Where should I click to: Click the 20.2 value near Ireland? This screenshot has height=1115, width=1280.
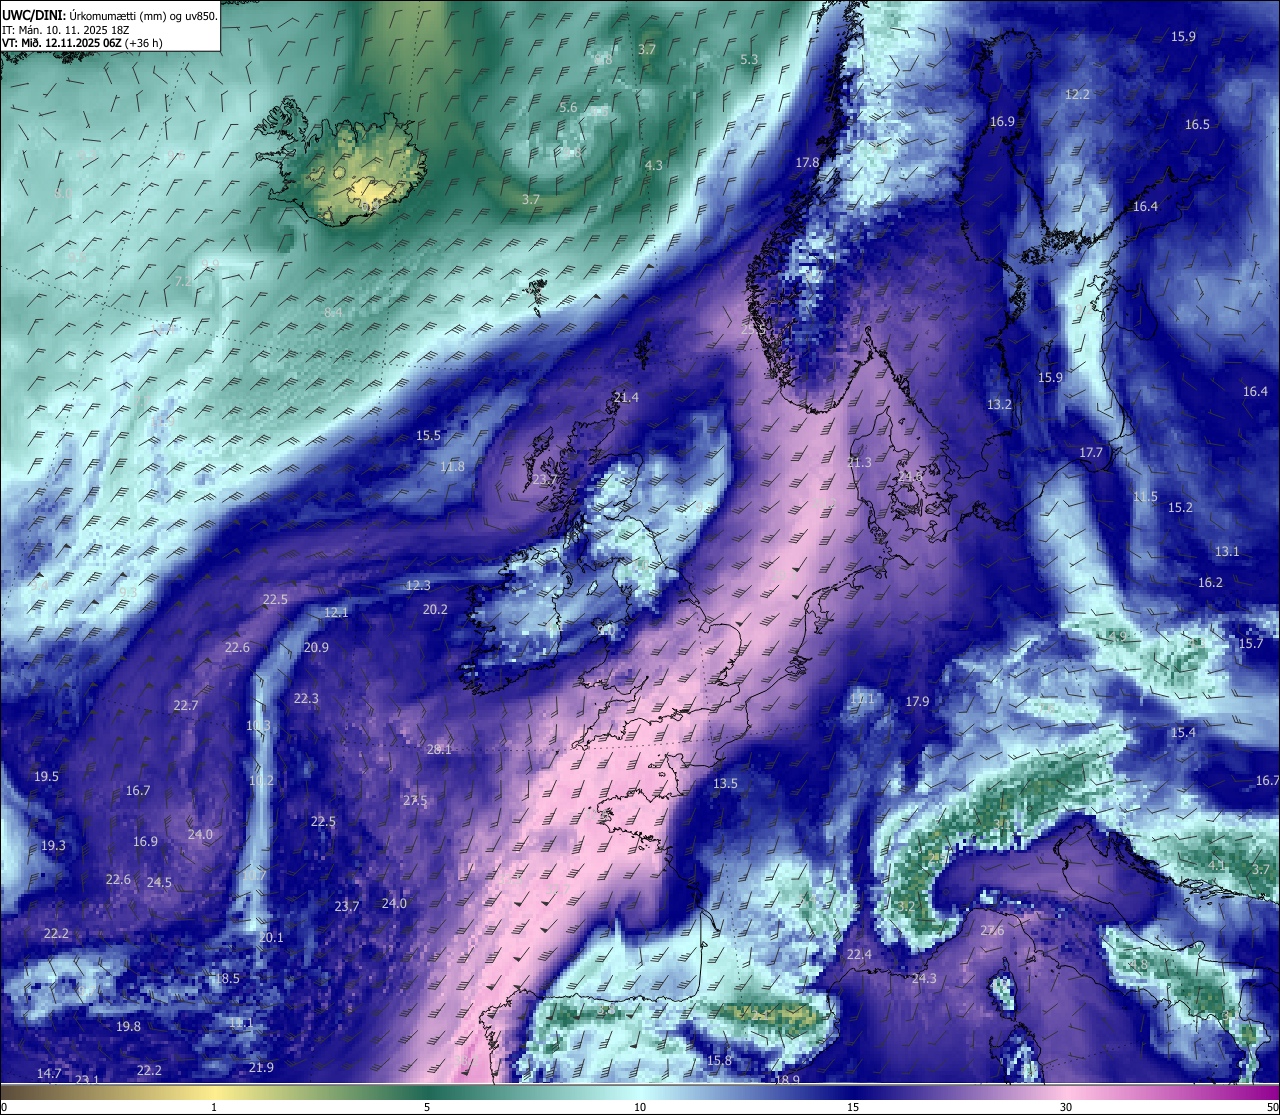point(435,609)
